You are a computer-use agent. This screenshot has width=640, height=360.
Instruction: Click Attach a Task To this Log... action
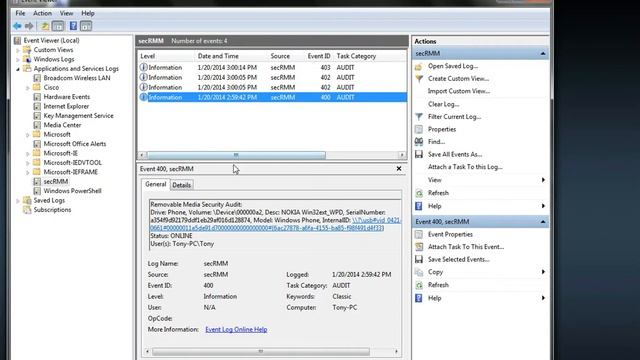click(x=465, y=167)
